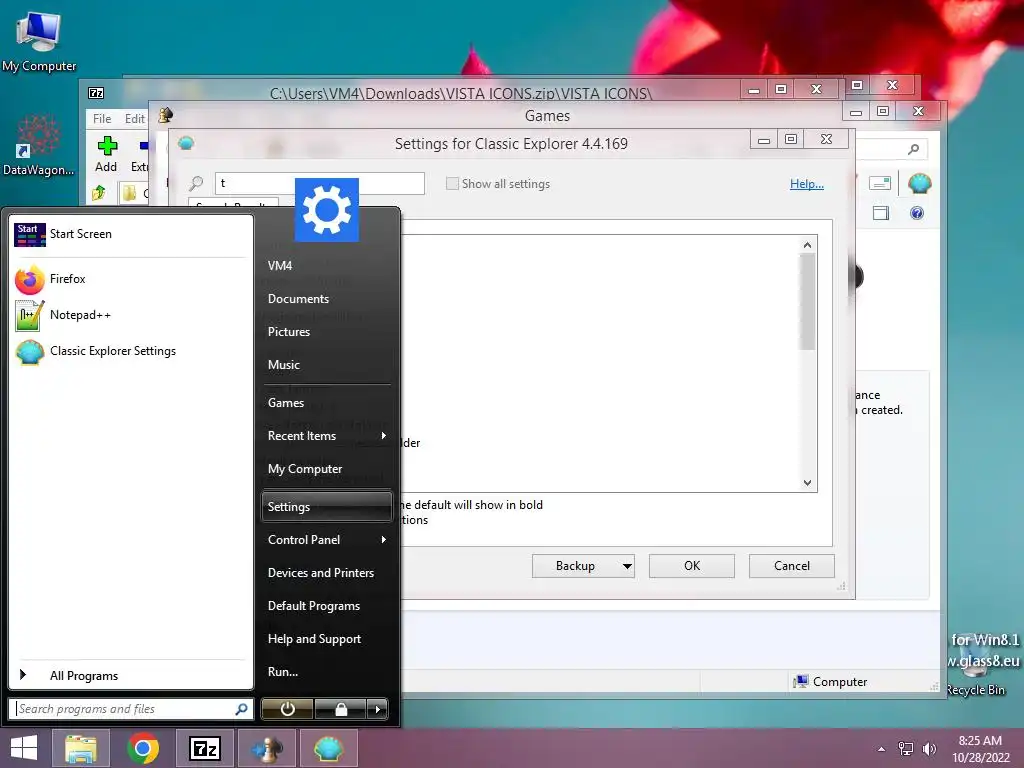Open Settings in start menu
The image size is (1024, 768).
coord(327,507)
